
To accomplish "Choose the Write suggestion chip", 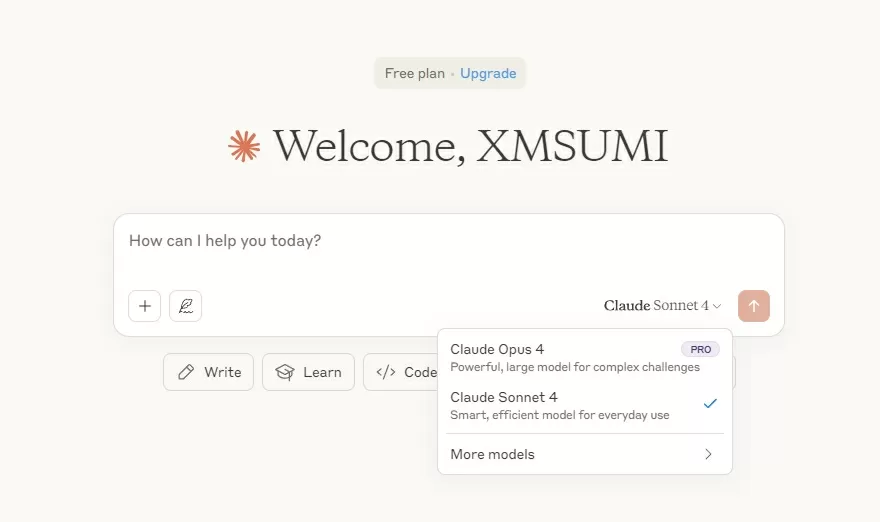I will (x=208, y=372).
